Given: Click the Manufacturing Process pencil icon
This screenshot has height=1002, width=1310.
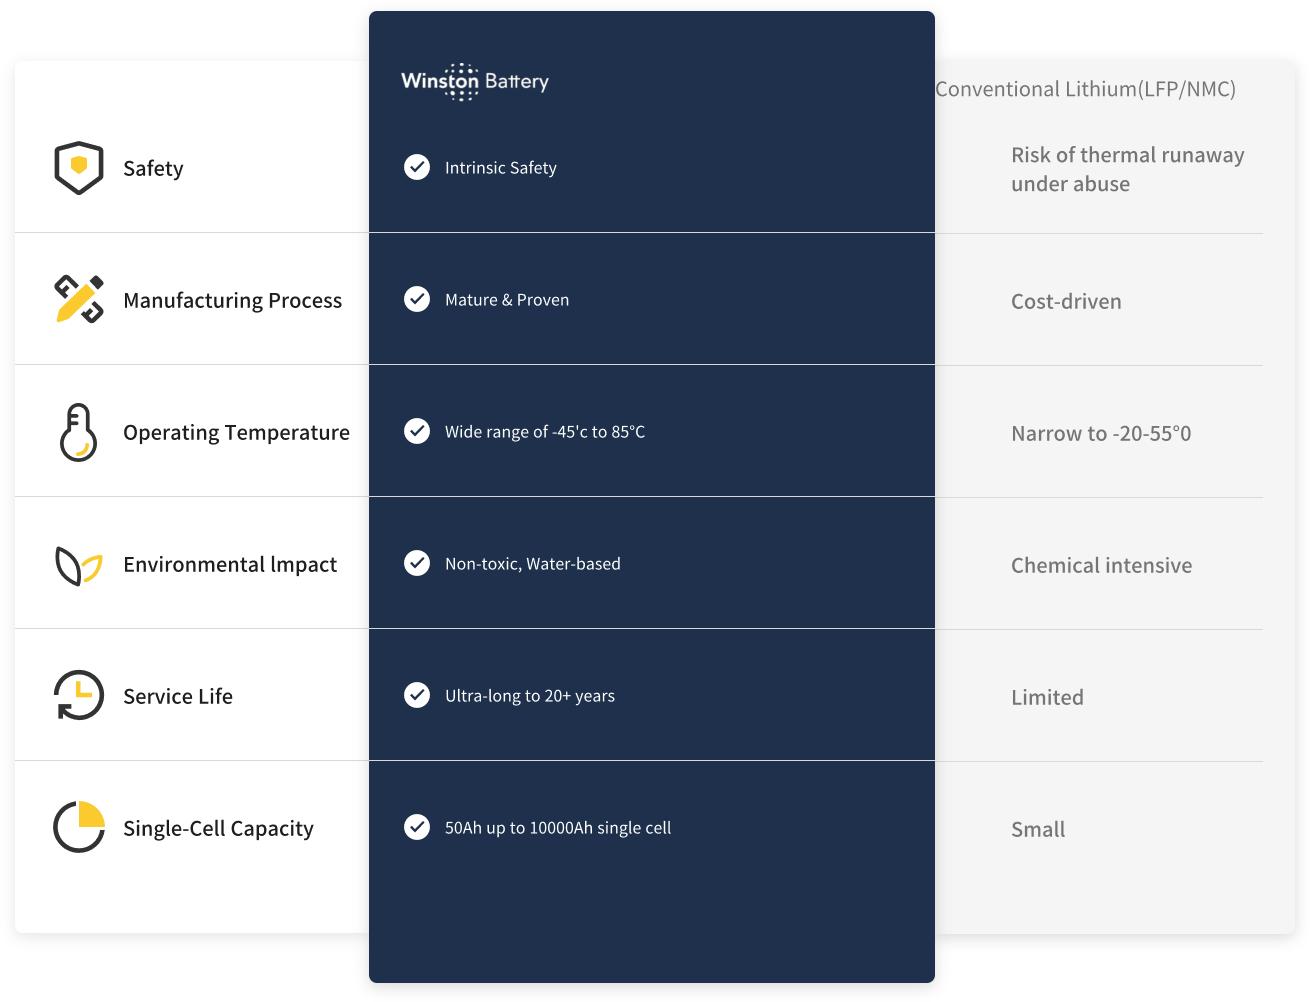Looking at the screenshot, I should [x=78, y=299].
